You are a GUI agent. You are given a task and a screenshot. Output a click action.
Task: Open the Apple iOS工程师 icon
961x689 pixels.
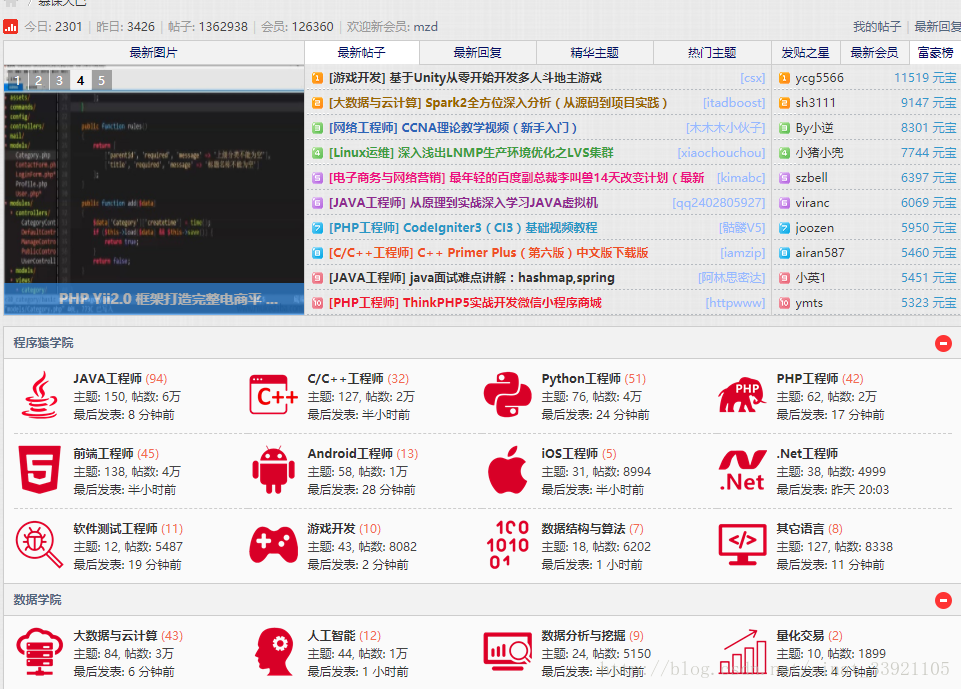507,470
